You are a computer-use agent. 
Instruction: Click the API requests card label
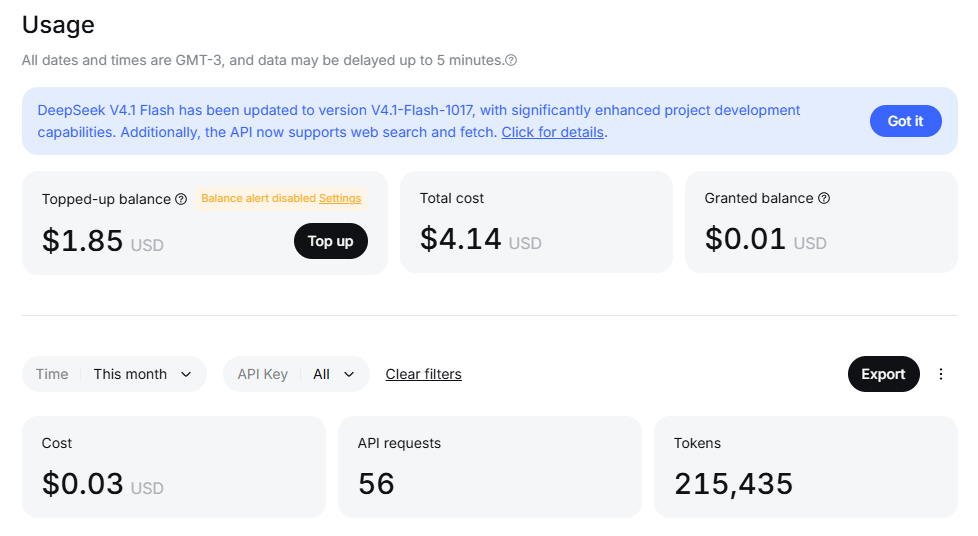tap(399, 443)
